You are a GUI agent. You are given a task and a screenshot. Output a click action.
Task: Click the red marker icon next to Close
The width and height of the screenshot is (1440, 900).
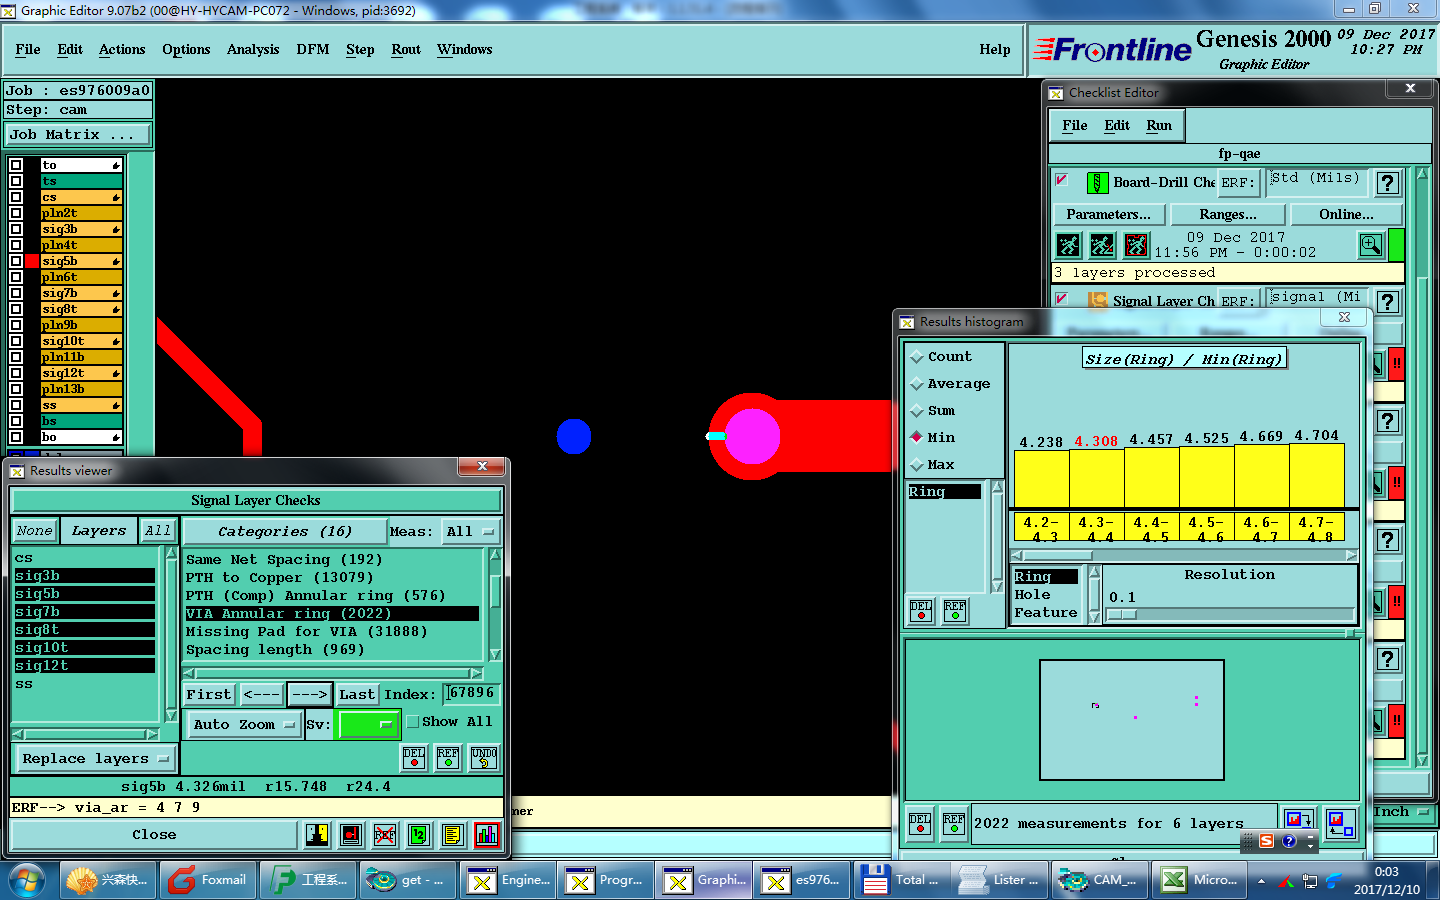[x=351, y=834]
